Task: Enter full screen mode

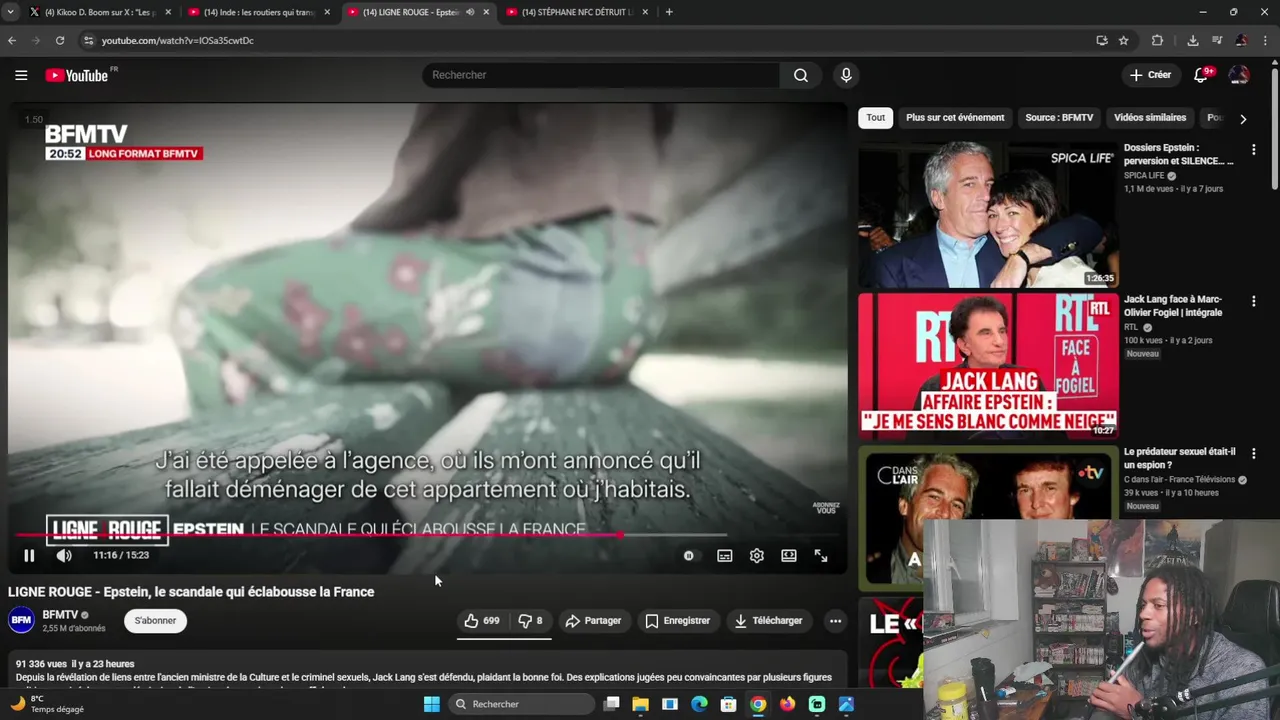Action: (821, 555)
